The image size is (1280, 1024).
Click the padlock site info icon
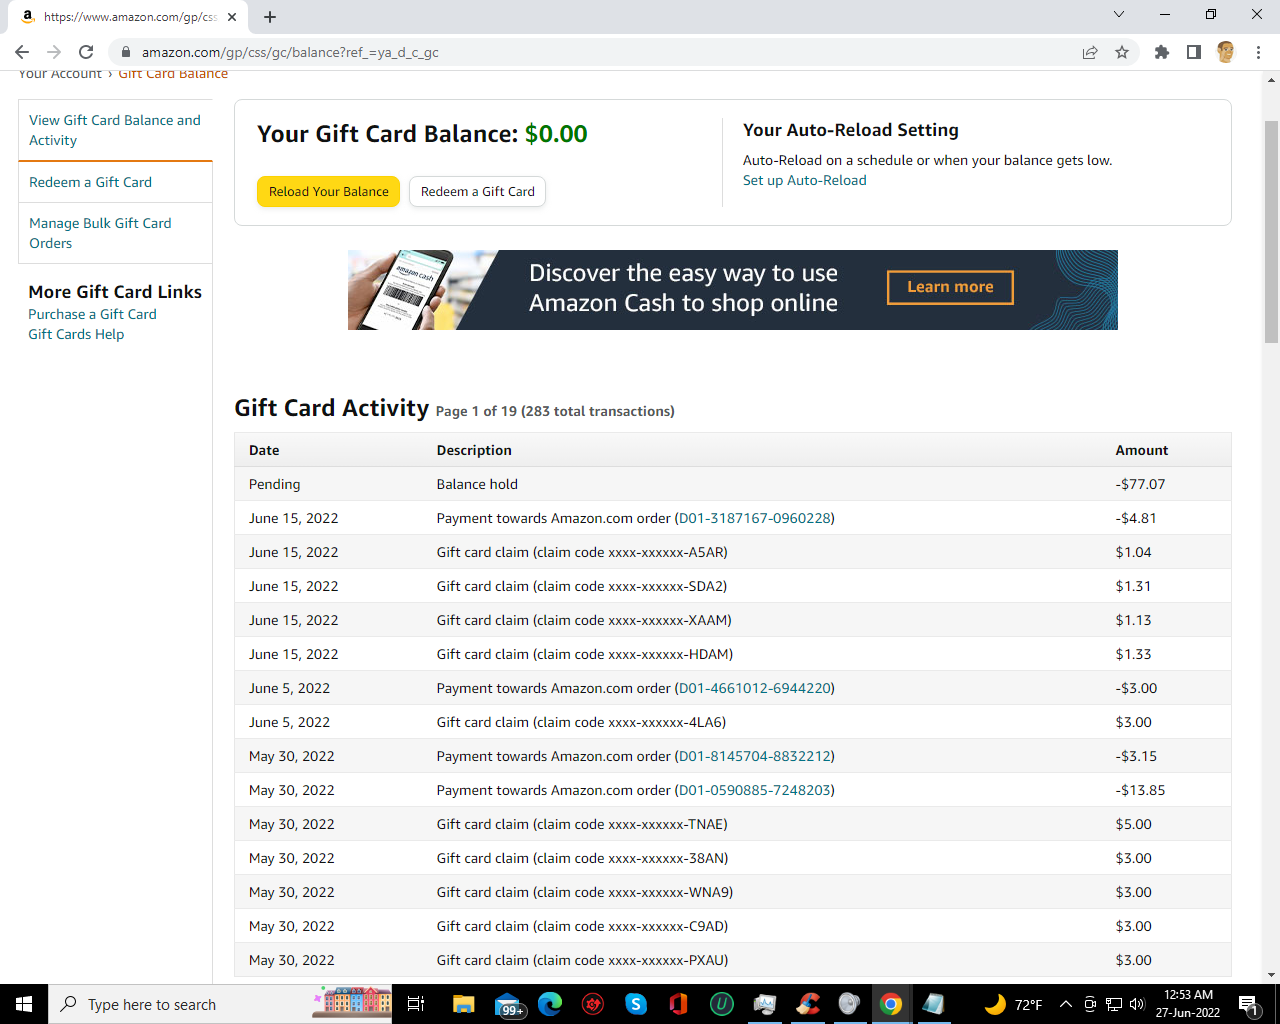click(125, 52)
